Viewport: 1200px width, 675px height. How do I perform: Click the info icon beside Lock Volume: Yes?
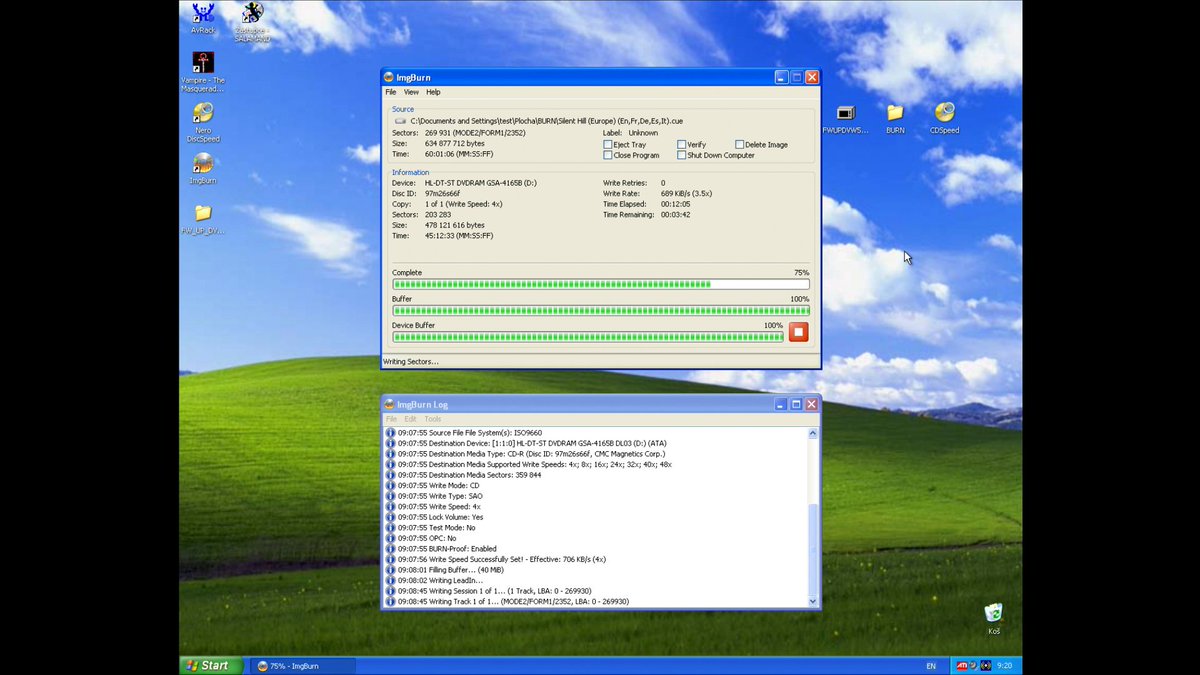[391, 517]
